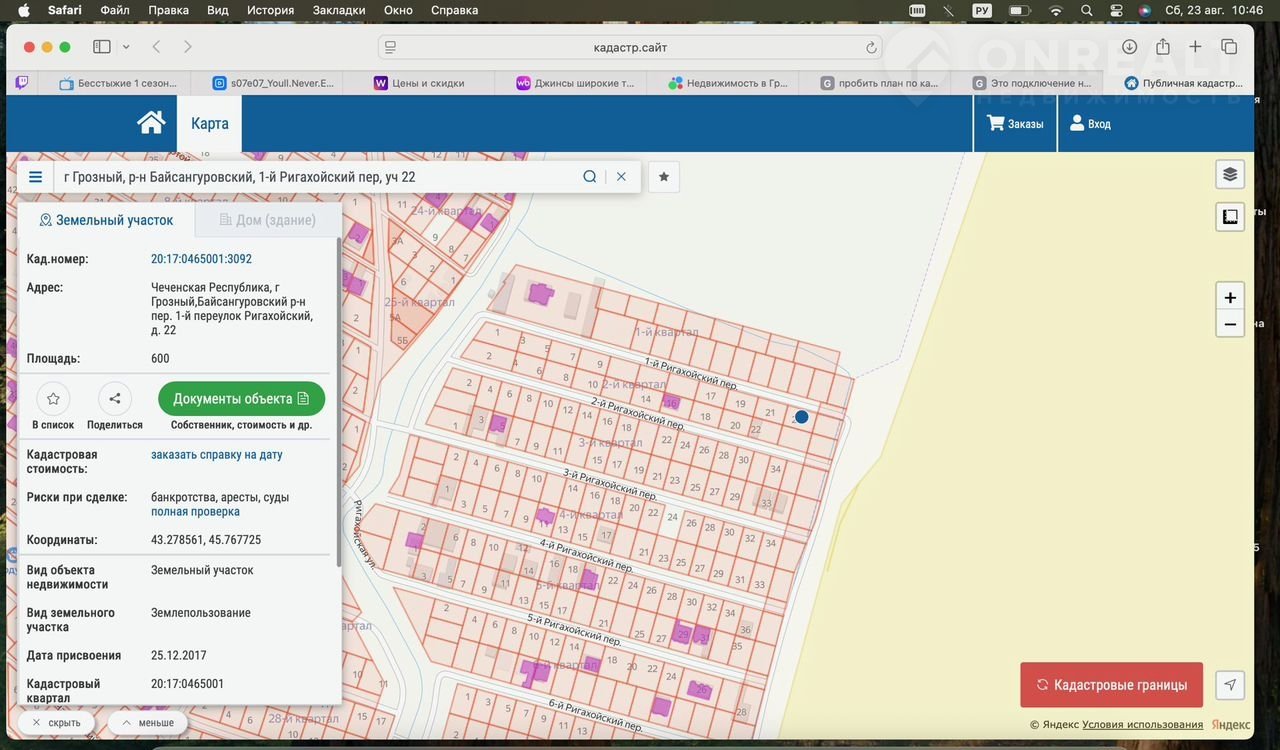Select the measurement ruler tool on map
Image resolution: width=1280 pixels, height=750 pixels.
pos(1230,216)
